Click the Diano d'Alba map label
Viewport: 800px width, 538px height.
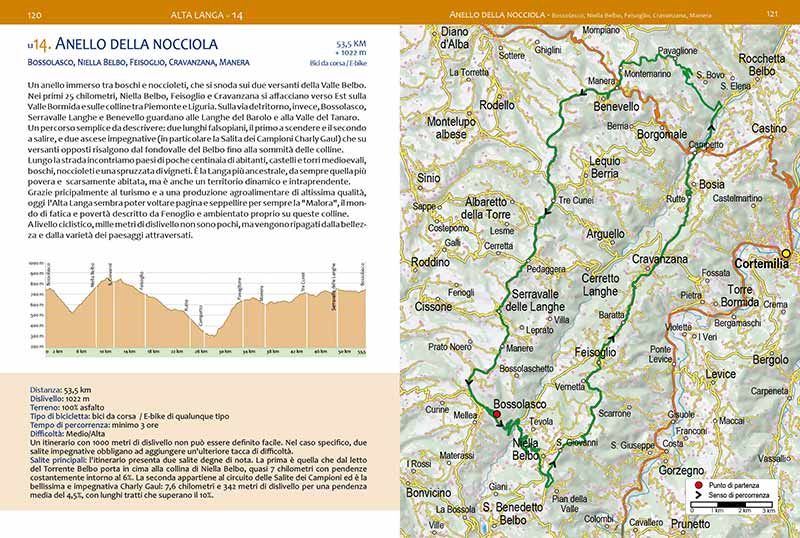[455, 38]
